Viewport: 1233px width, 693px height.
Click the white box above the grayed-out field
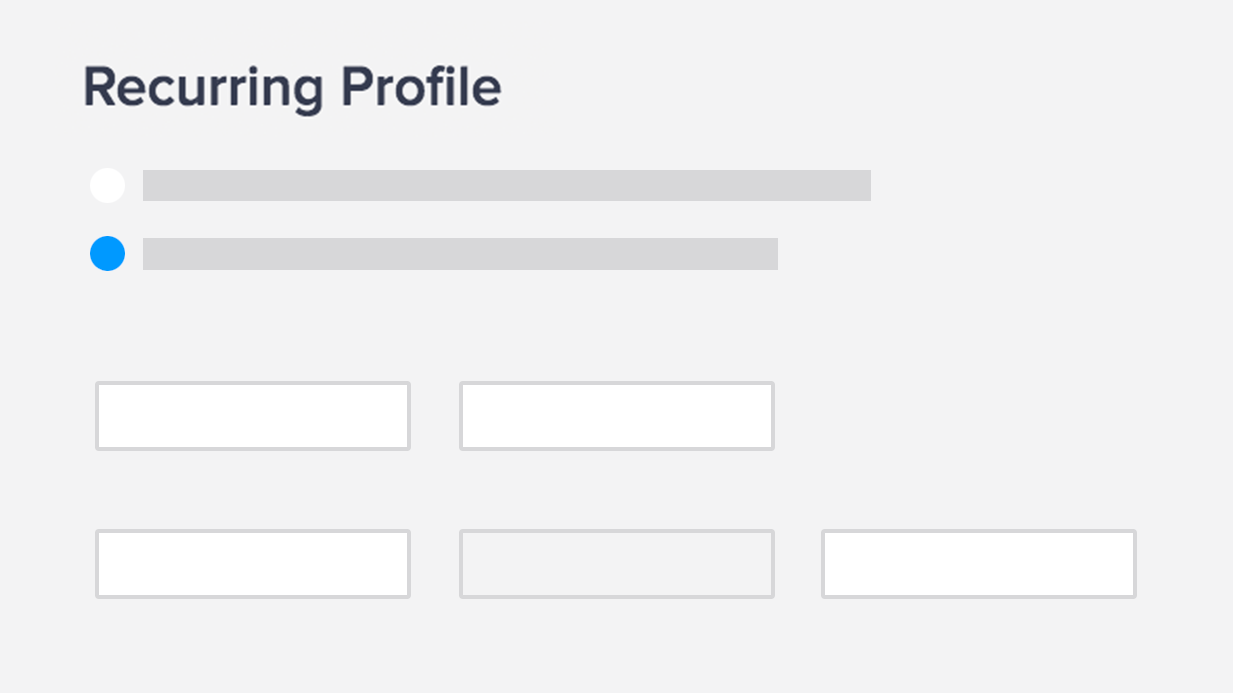click(616, 416)
